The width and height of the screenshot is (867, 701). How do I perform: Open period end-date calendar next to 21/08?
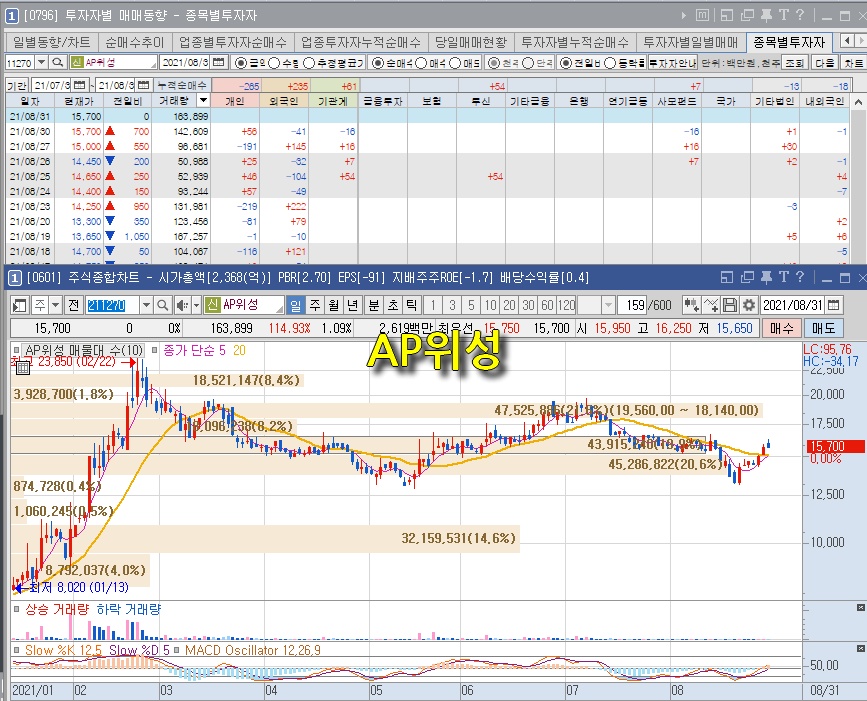coord(144,85)
